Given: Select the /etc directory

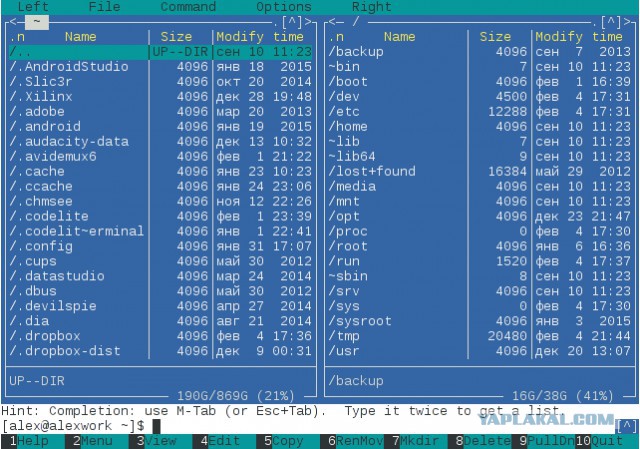Looking at the screenshot, I should pyautogui.click(x=480, y=111).
